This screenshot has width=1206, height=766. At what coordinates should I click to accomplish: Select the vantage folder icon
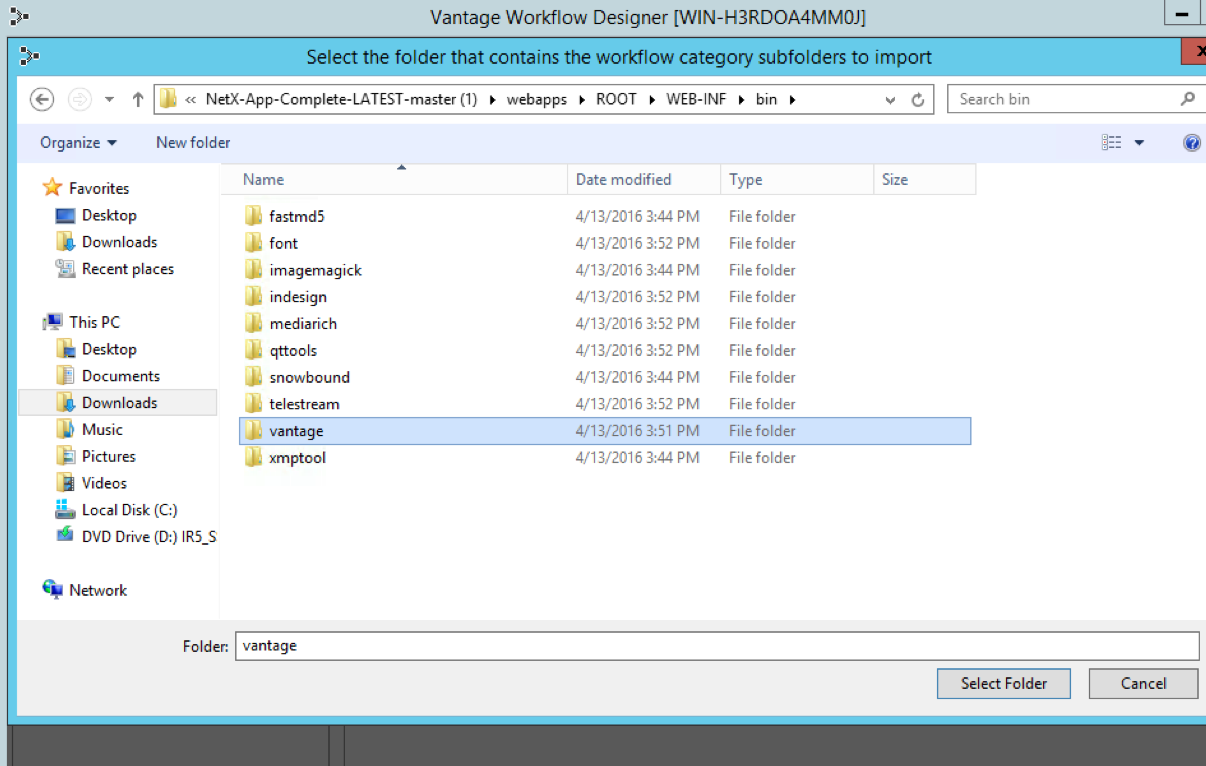(x=254, y=431)
